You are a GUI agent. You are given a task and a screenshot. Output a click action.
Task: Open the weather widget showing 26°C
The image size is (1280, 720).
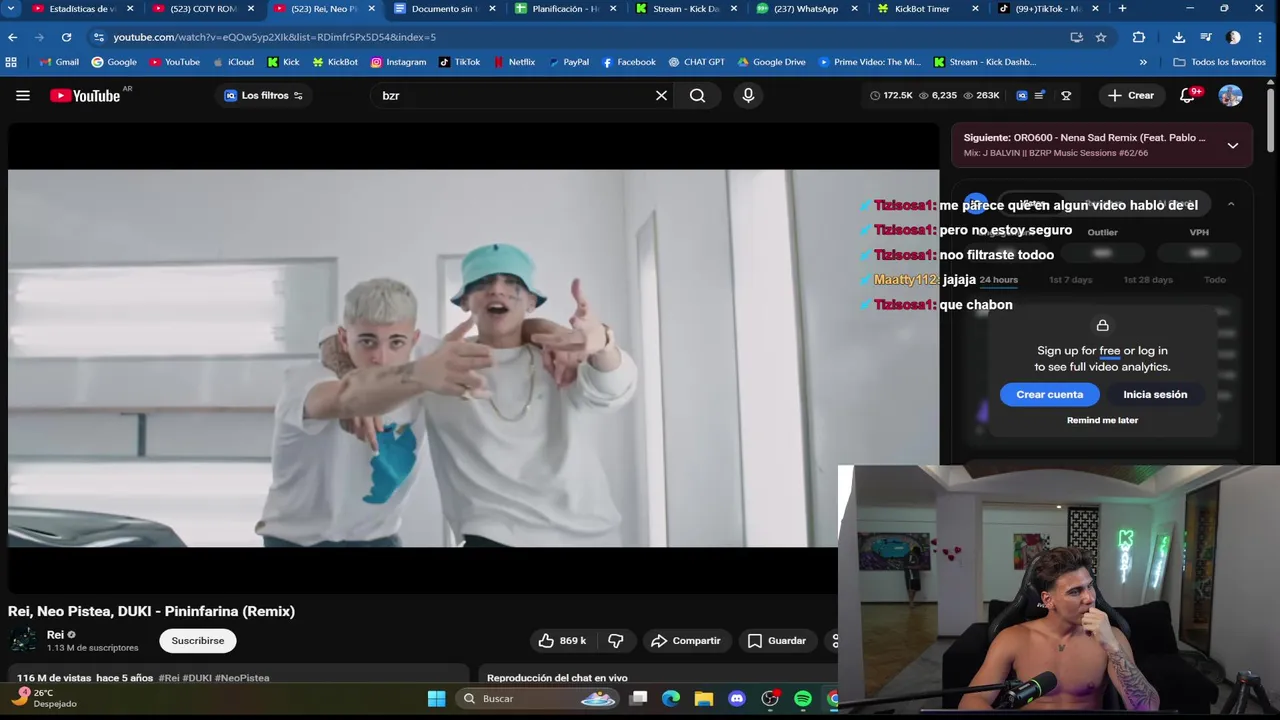[44, 698]
